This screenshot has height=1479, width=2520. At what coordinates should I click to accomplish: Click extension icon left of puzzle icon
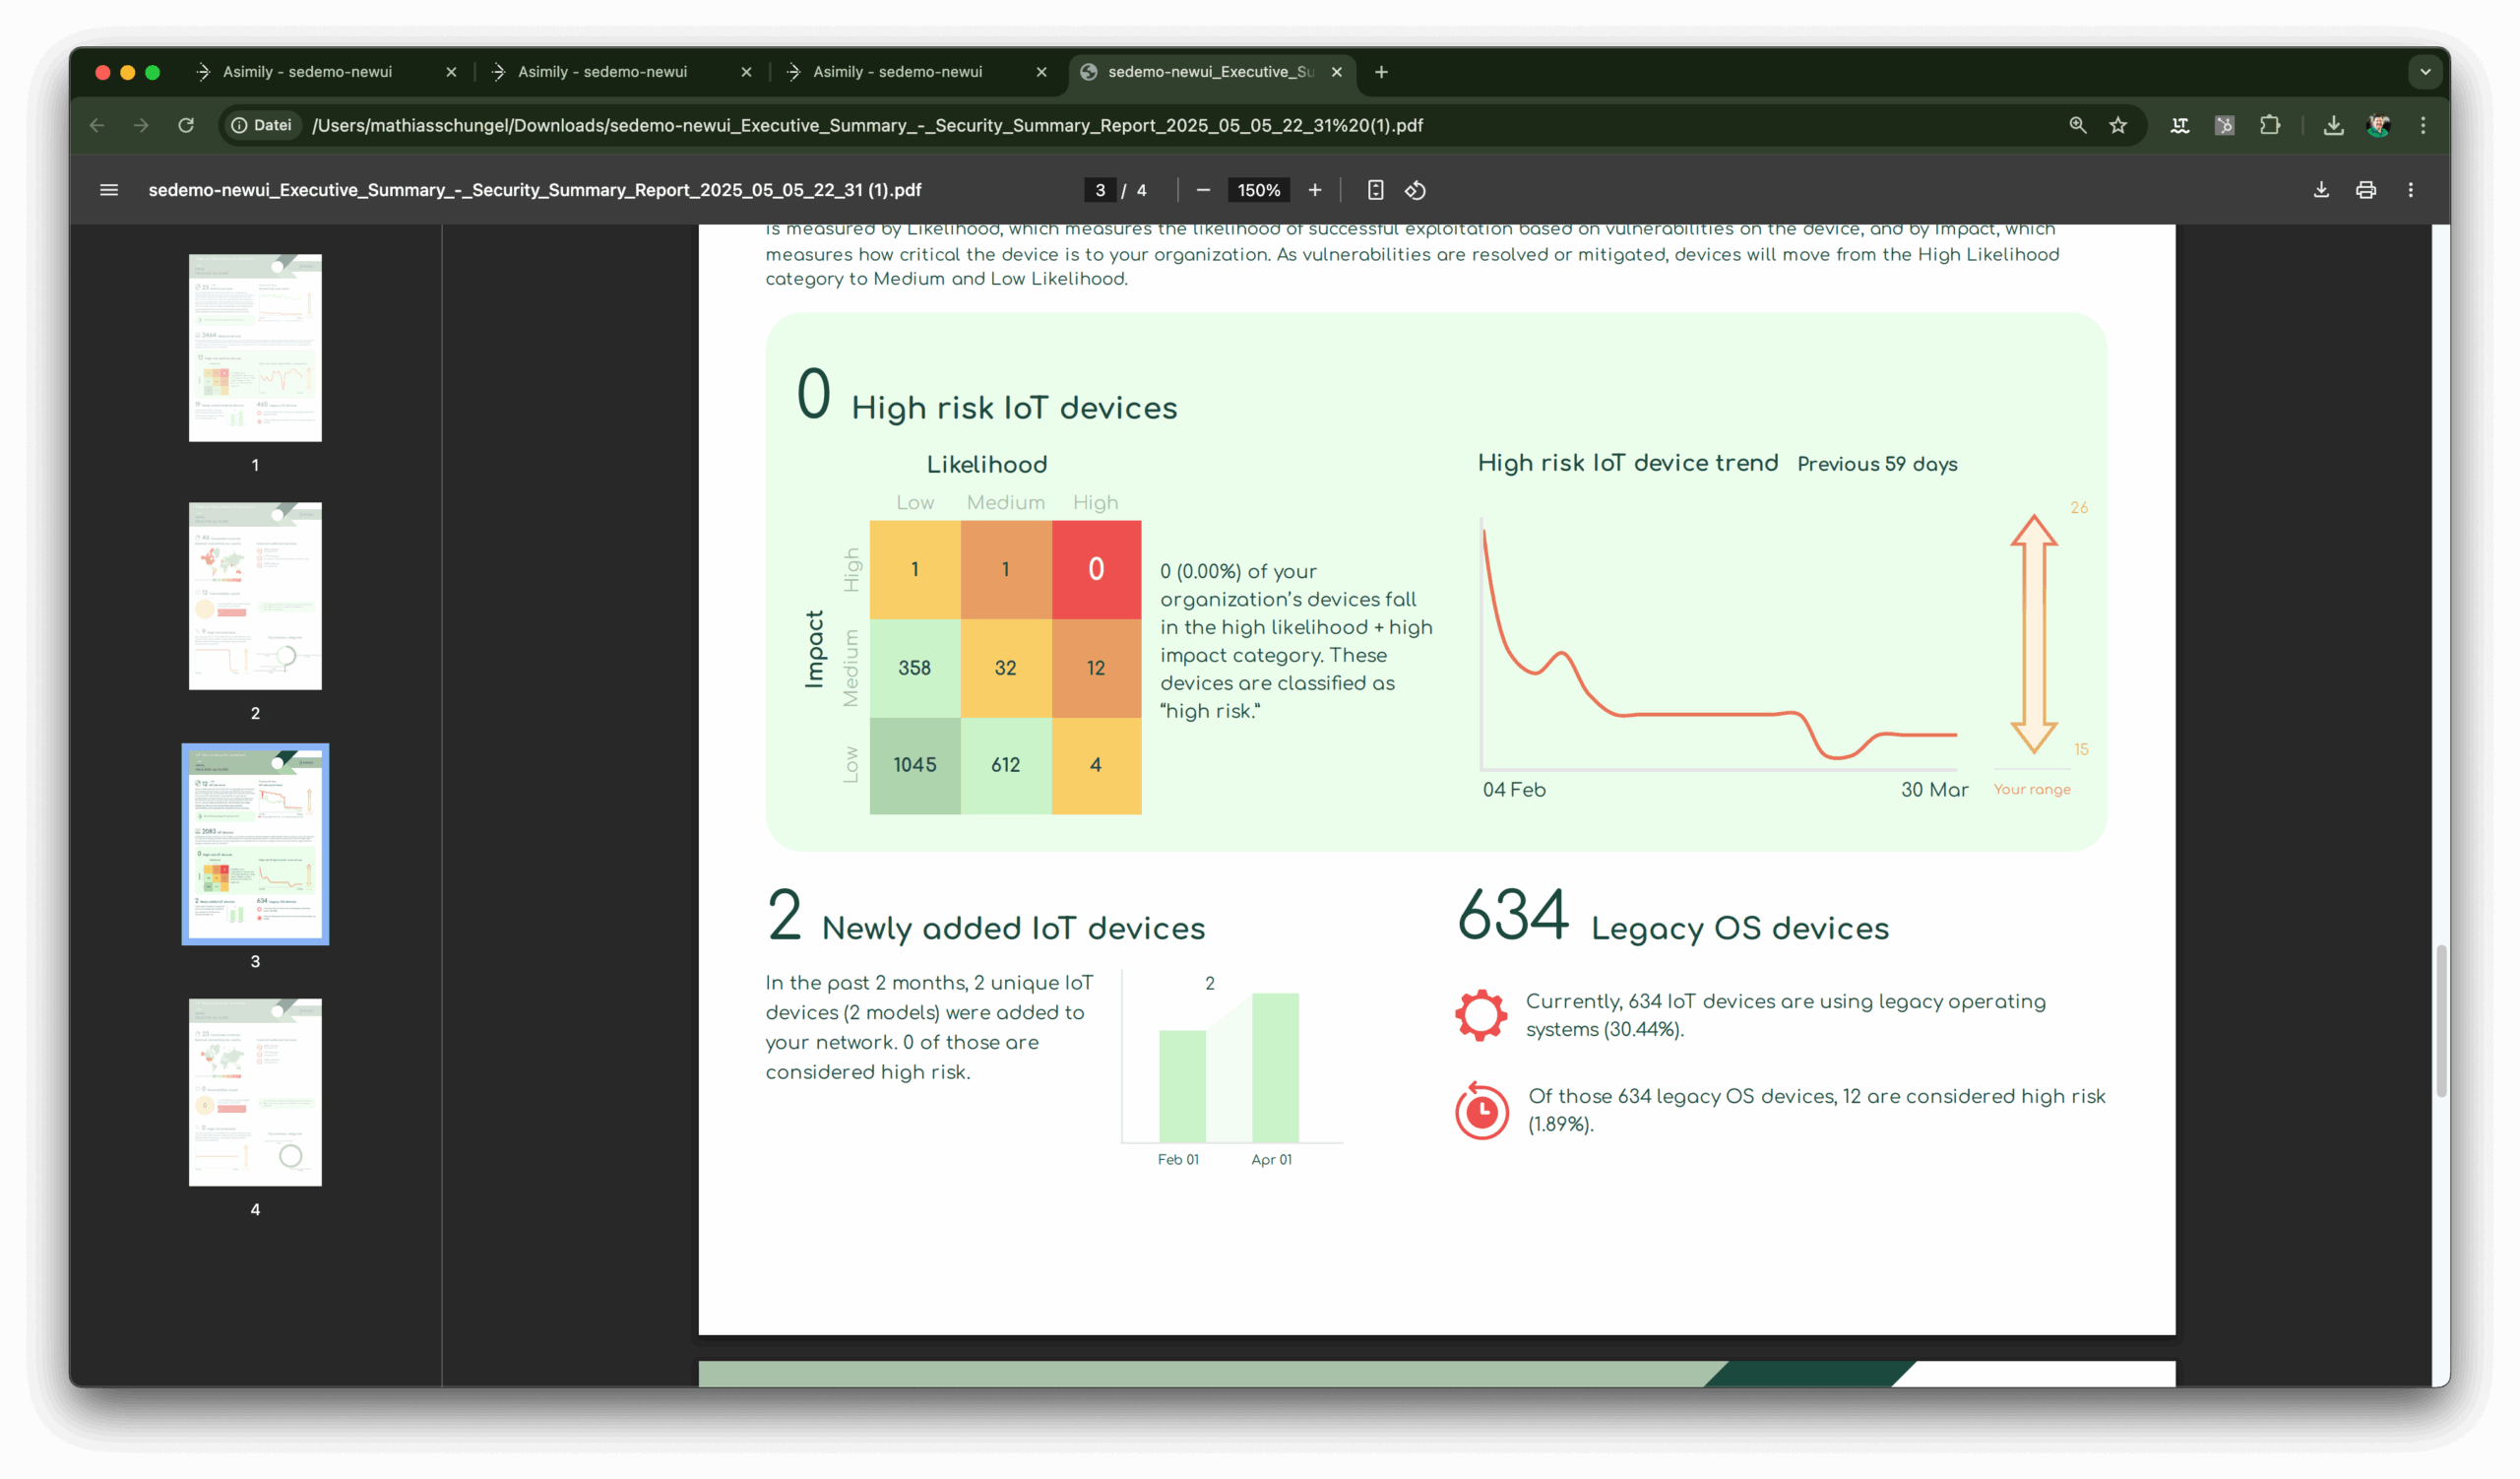pyautogui.click(x=2225, y=125)
